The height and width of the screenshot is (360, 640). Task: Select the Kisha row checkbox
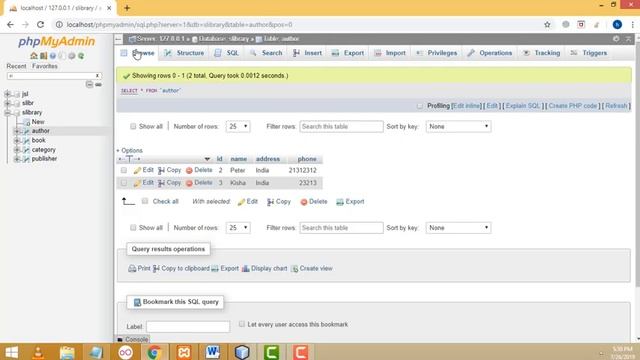pyautogui.click(x=124, y=183)
